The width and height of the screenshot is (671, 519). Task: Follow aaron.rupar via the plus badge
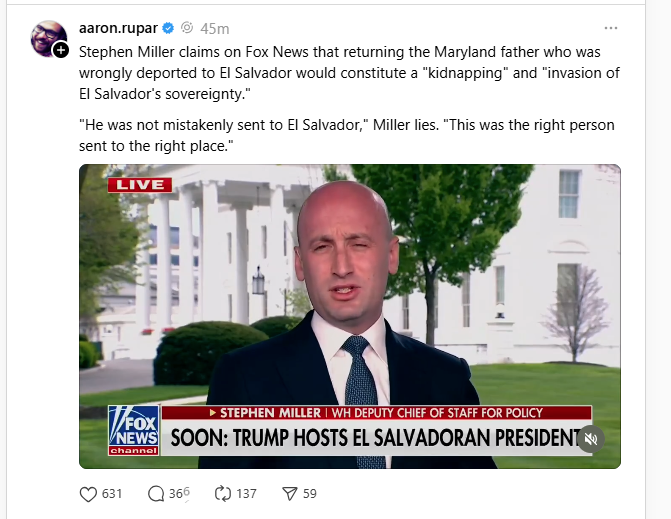pos(61,50)
